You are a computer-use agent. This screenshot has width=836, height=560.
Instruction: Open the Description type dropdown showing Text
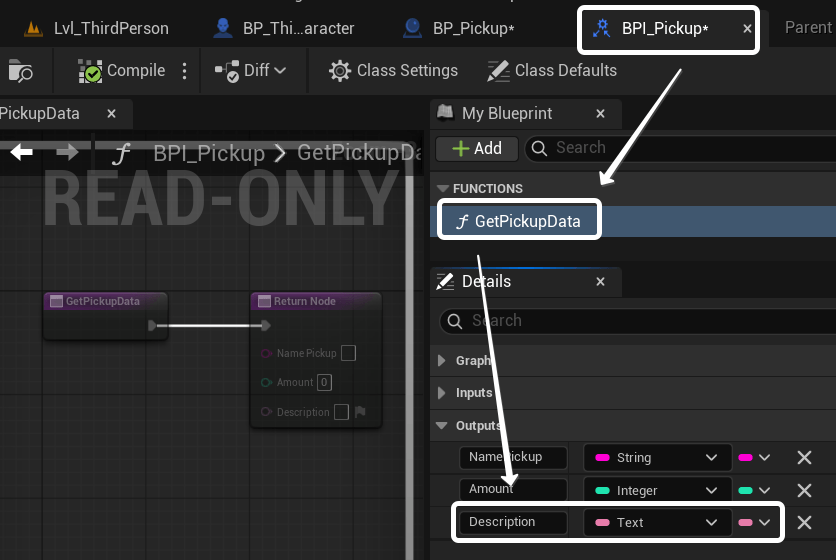(x=656, y=523)
